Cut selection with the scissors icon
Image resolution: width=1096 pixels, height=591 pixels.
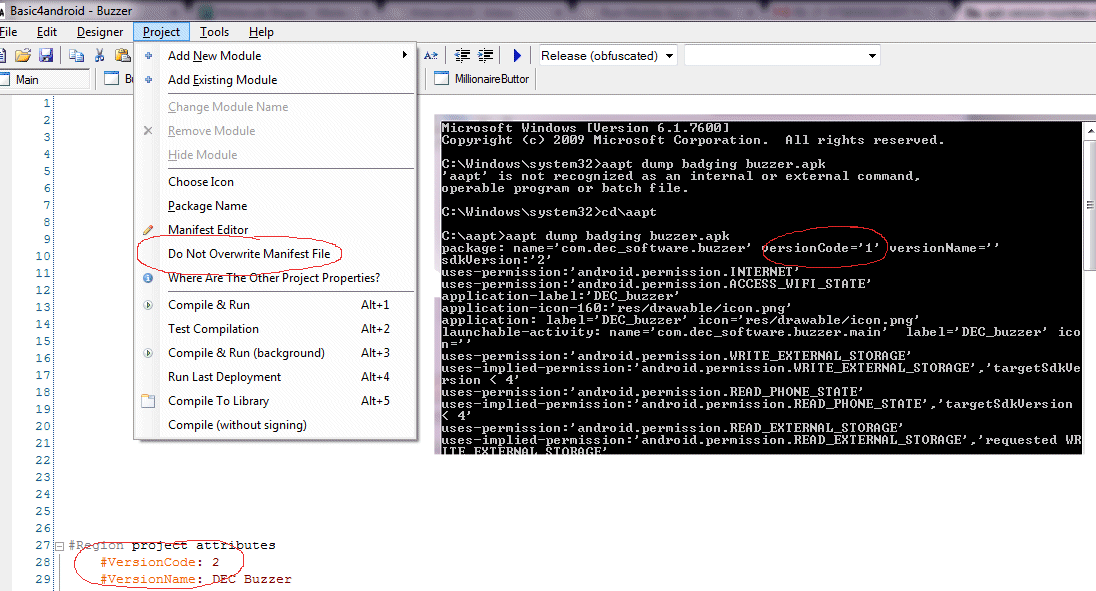tap(99, 55)
